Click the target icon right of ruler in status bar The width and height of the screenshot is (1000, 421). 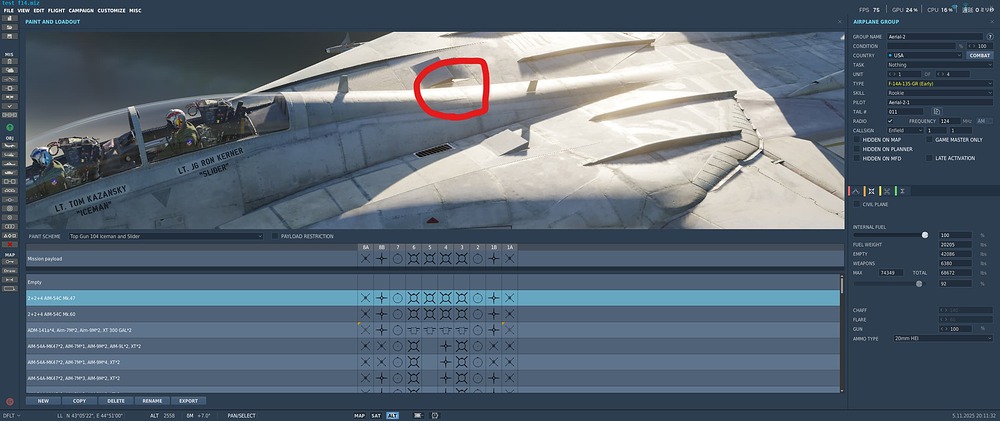[436, 415]
